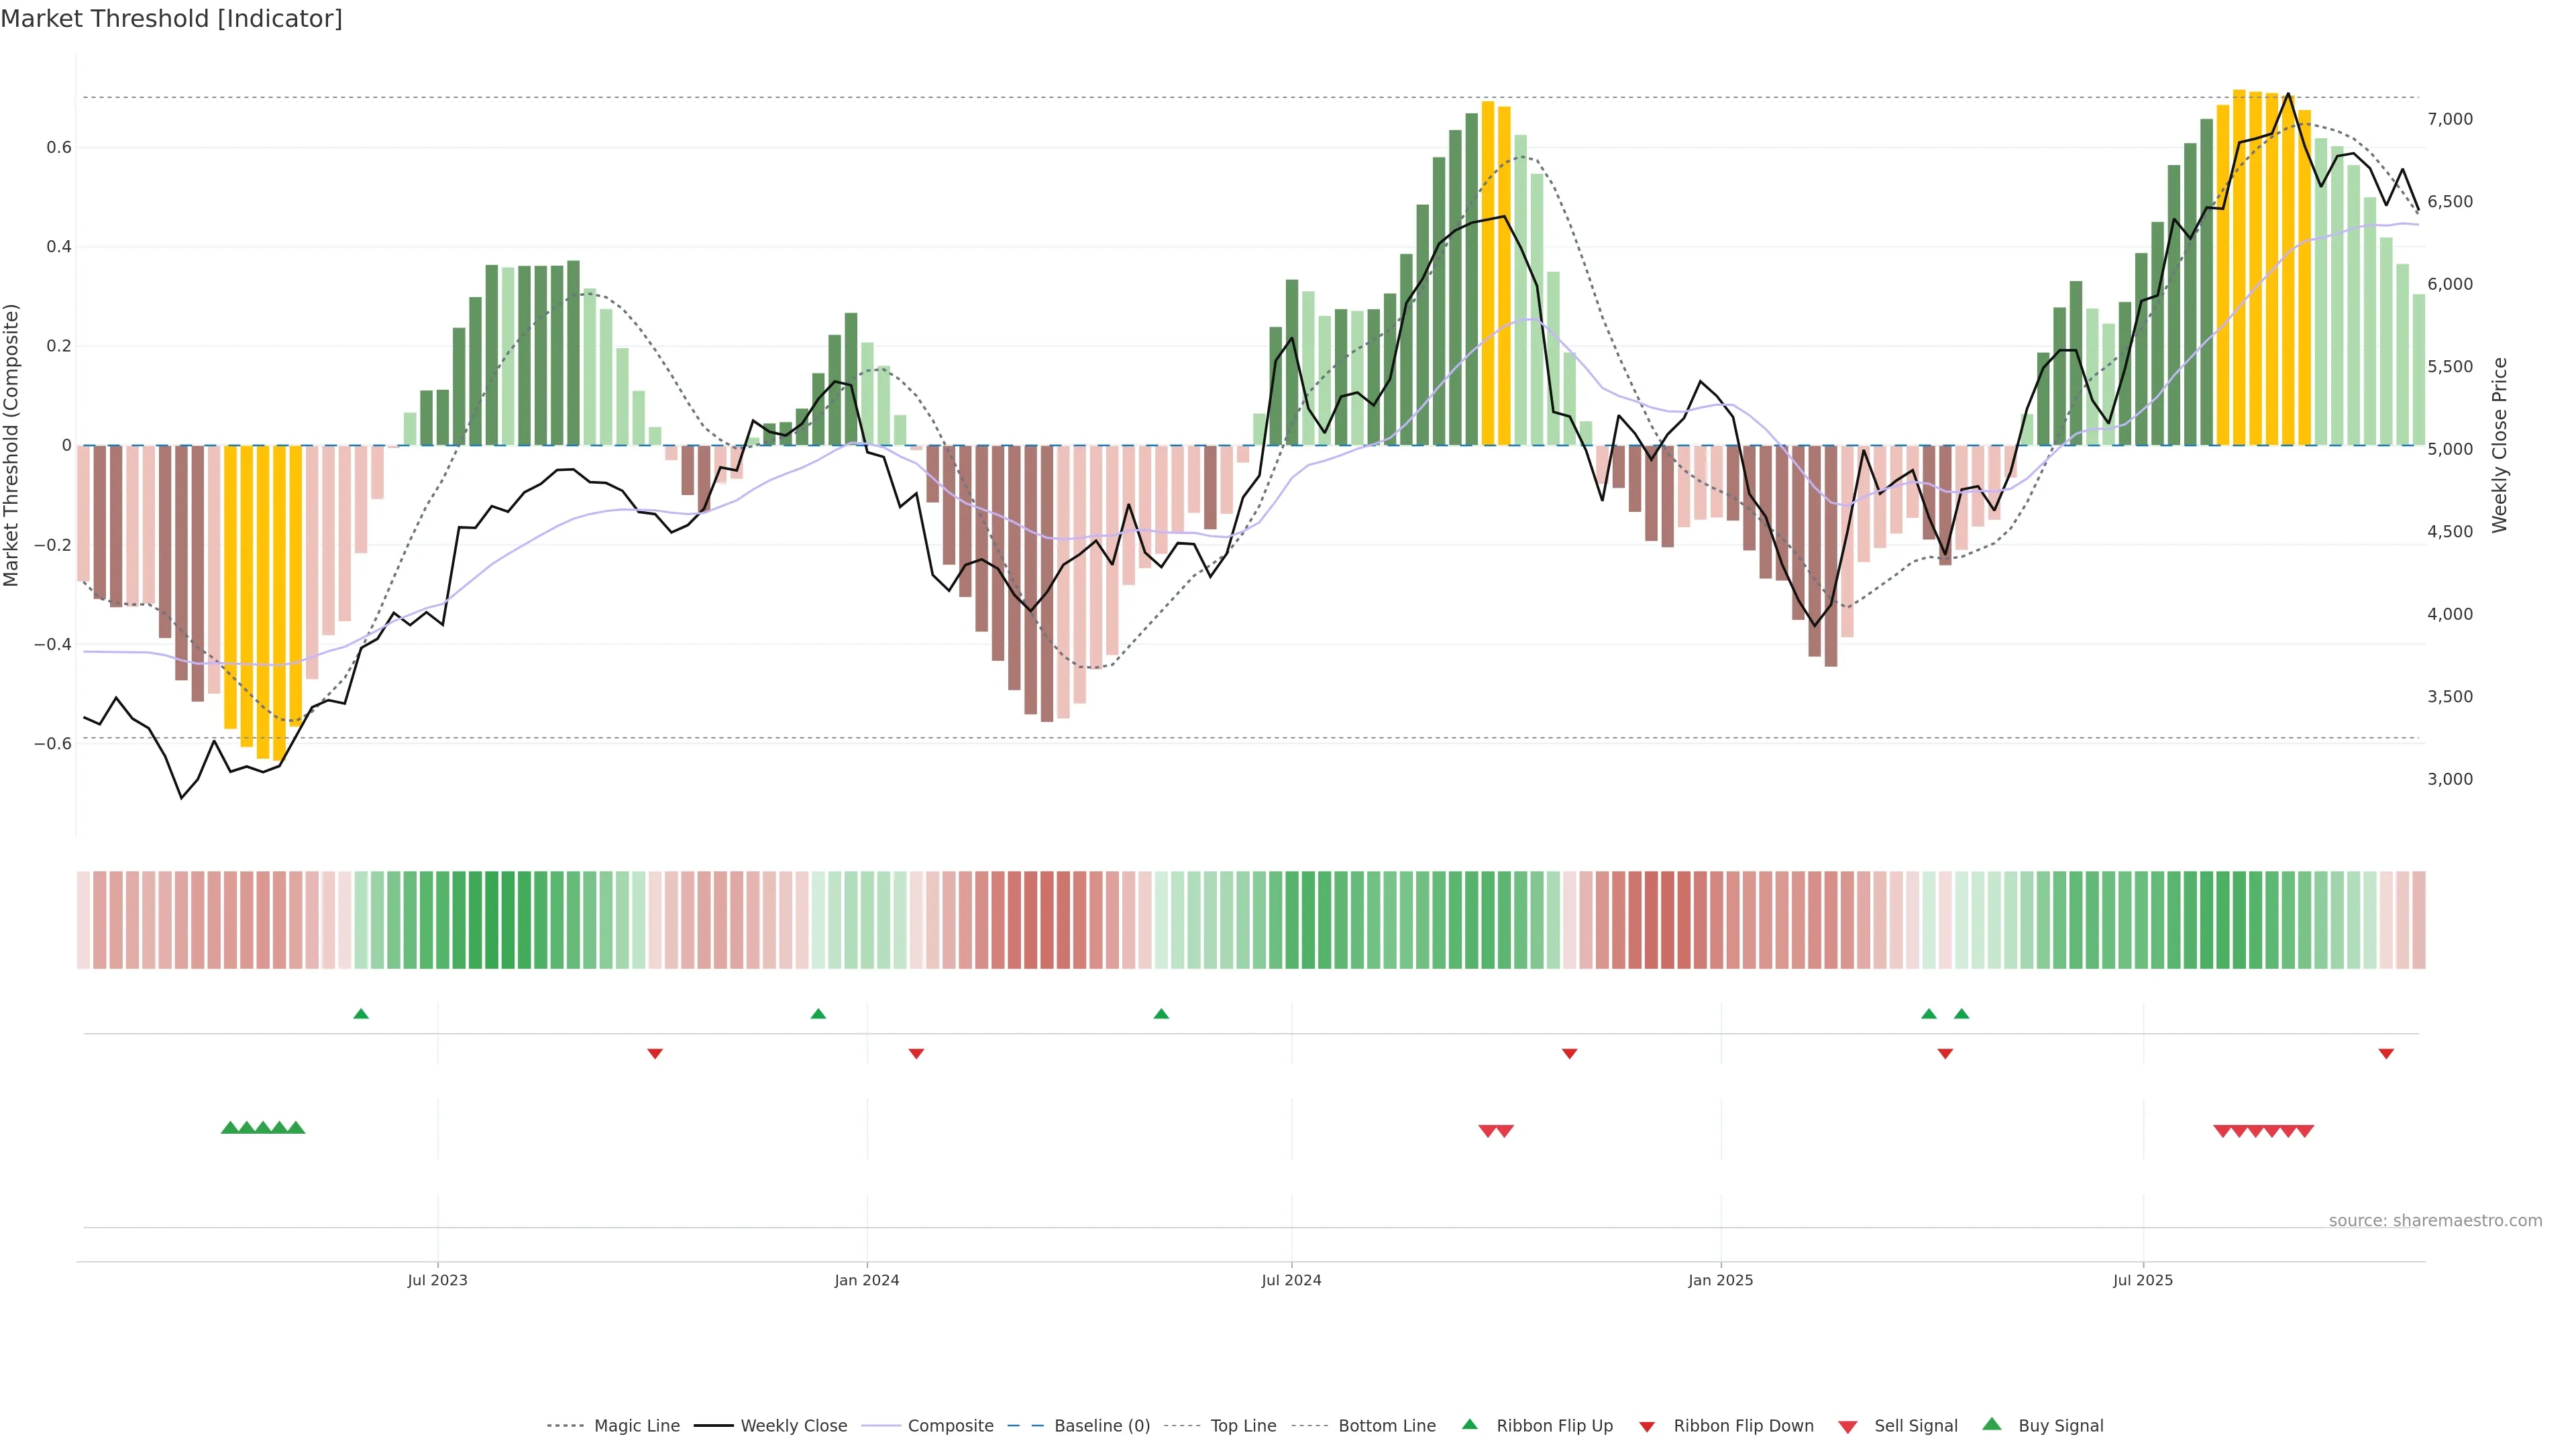Viewport: 2576px width, 1449px height.
Task: Toggle the Composite legend entry
Action: (x=950, y=1426)
